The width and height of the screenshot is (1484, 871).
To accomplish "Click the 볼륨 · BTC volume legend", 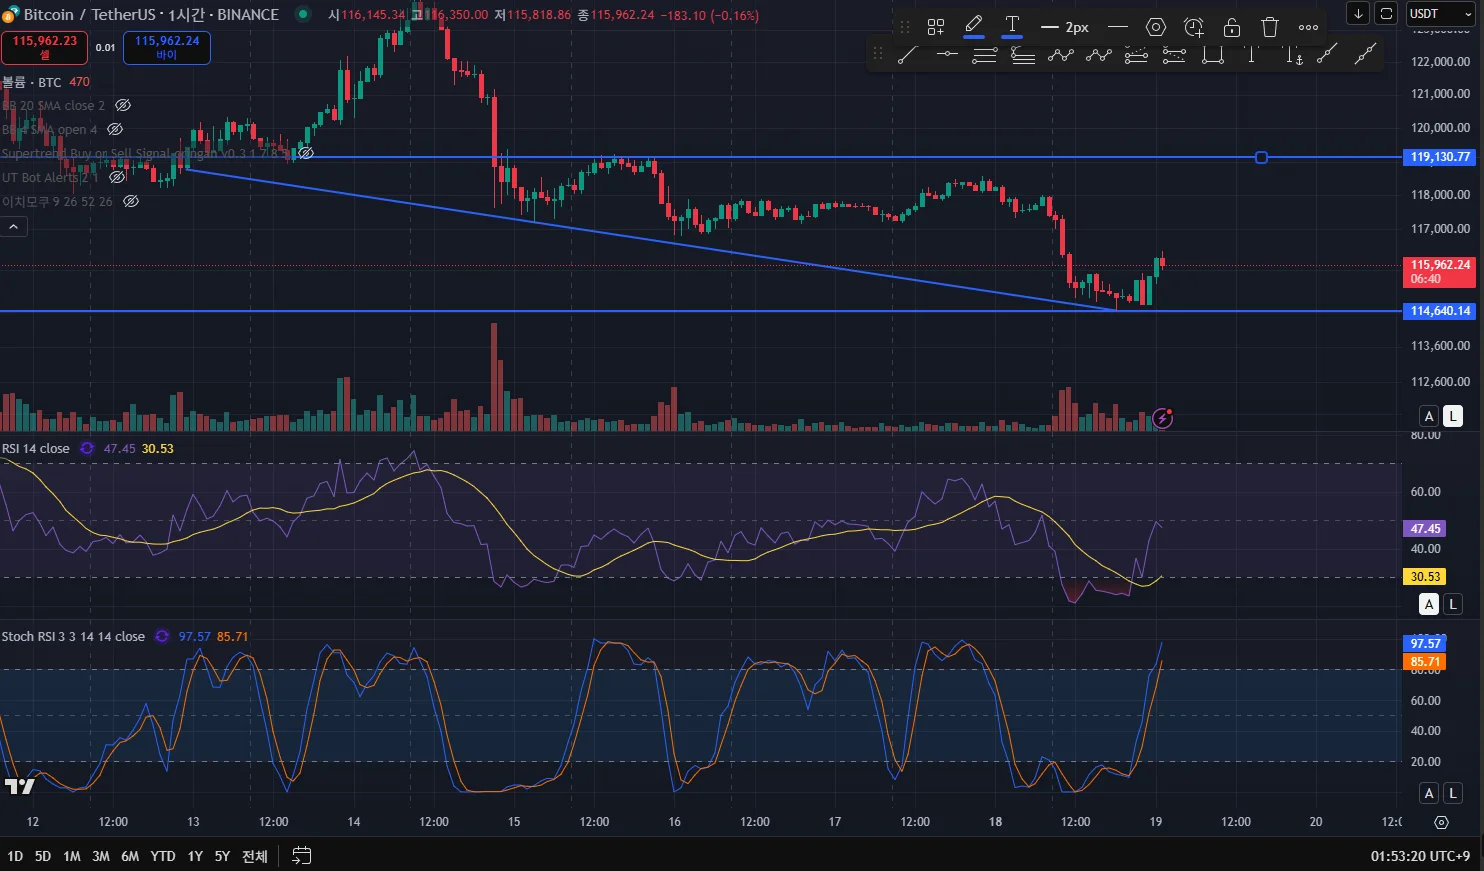I will coord(31,82).
